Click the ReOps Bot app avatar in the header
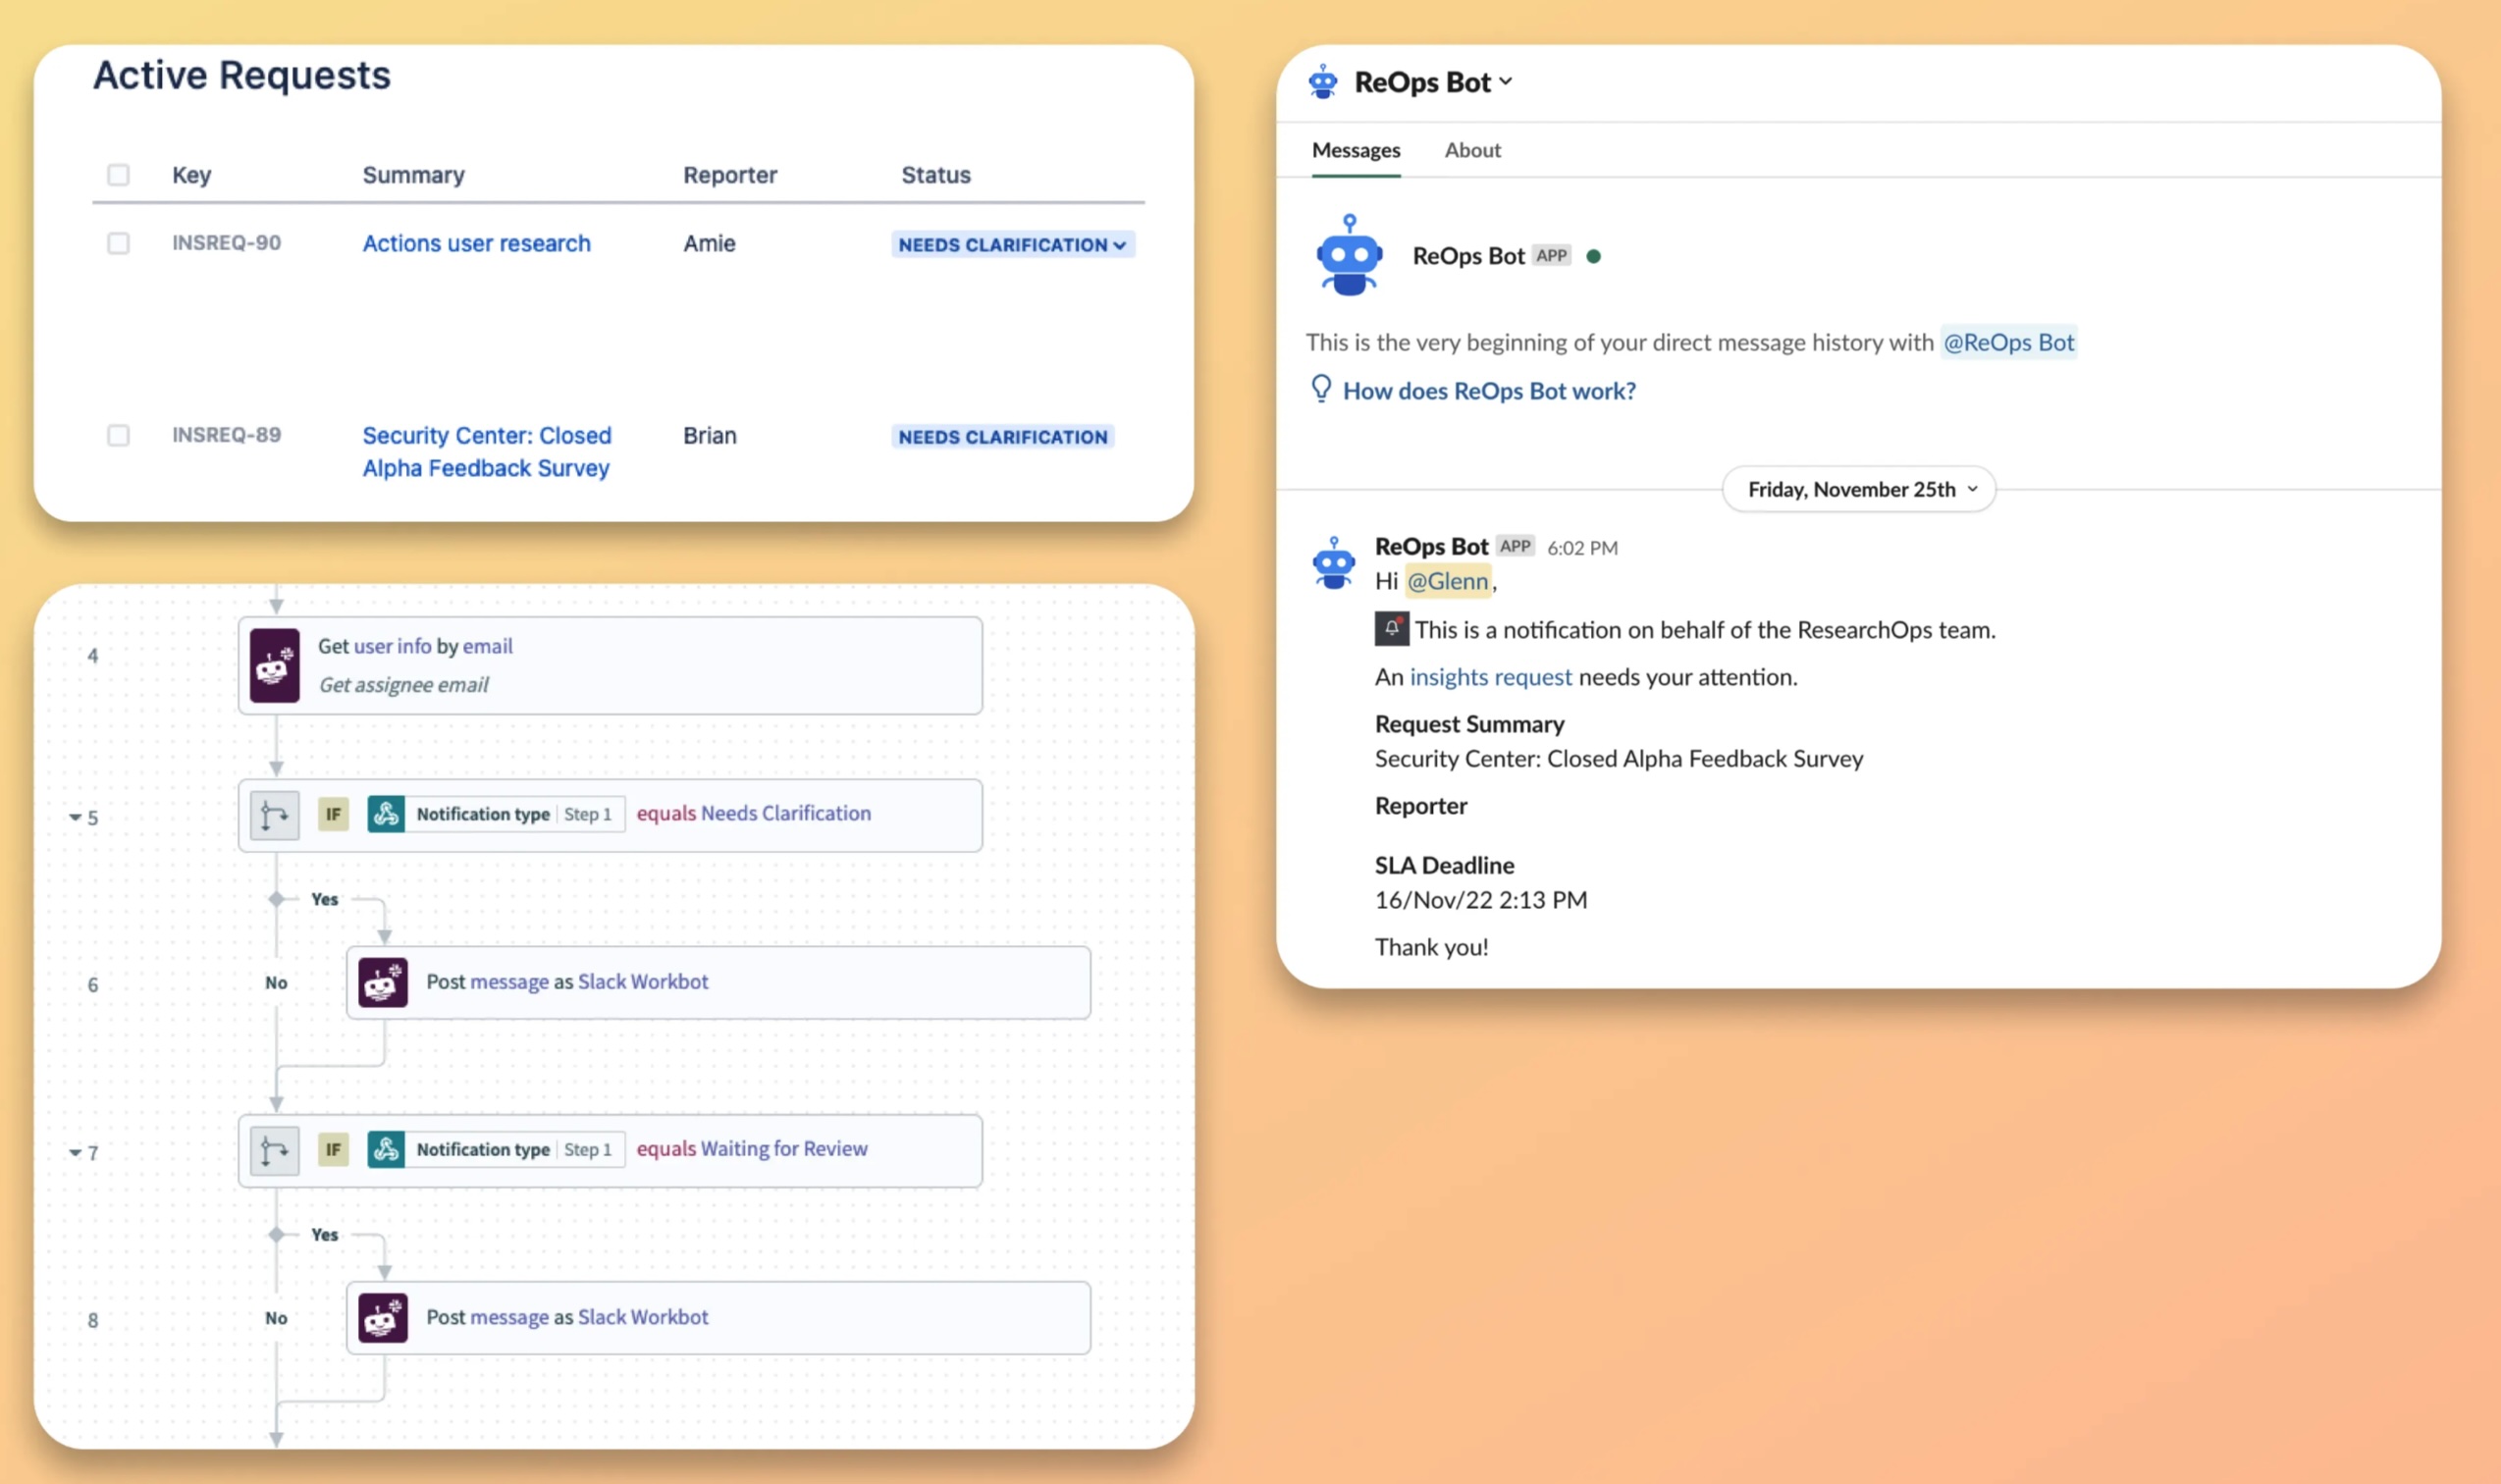Viewport: 2501px width, 1484px height. coord(1323,81)
